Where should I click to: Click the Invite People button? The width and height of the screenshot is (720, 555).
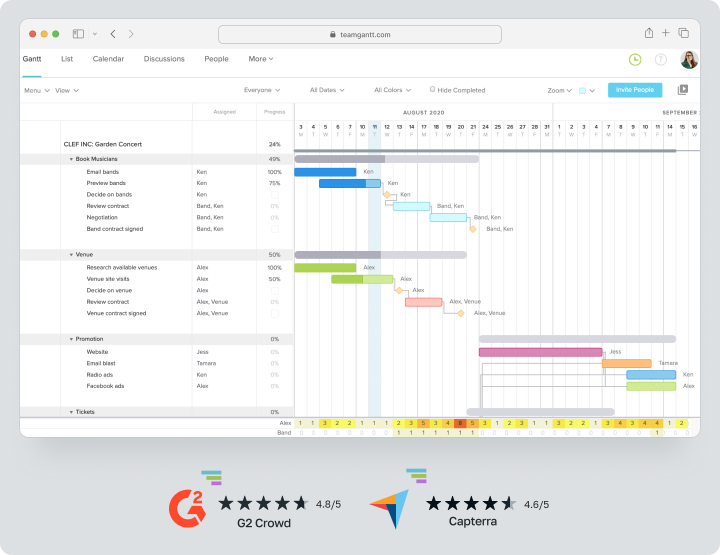pos(635,90)
